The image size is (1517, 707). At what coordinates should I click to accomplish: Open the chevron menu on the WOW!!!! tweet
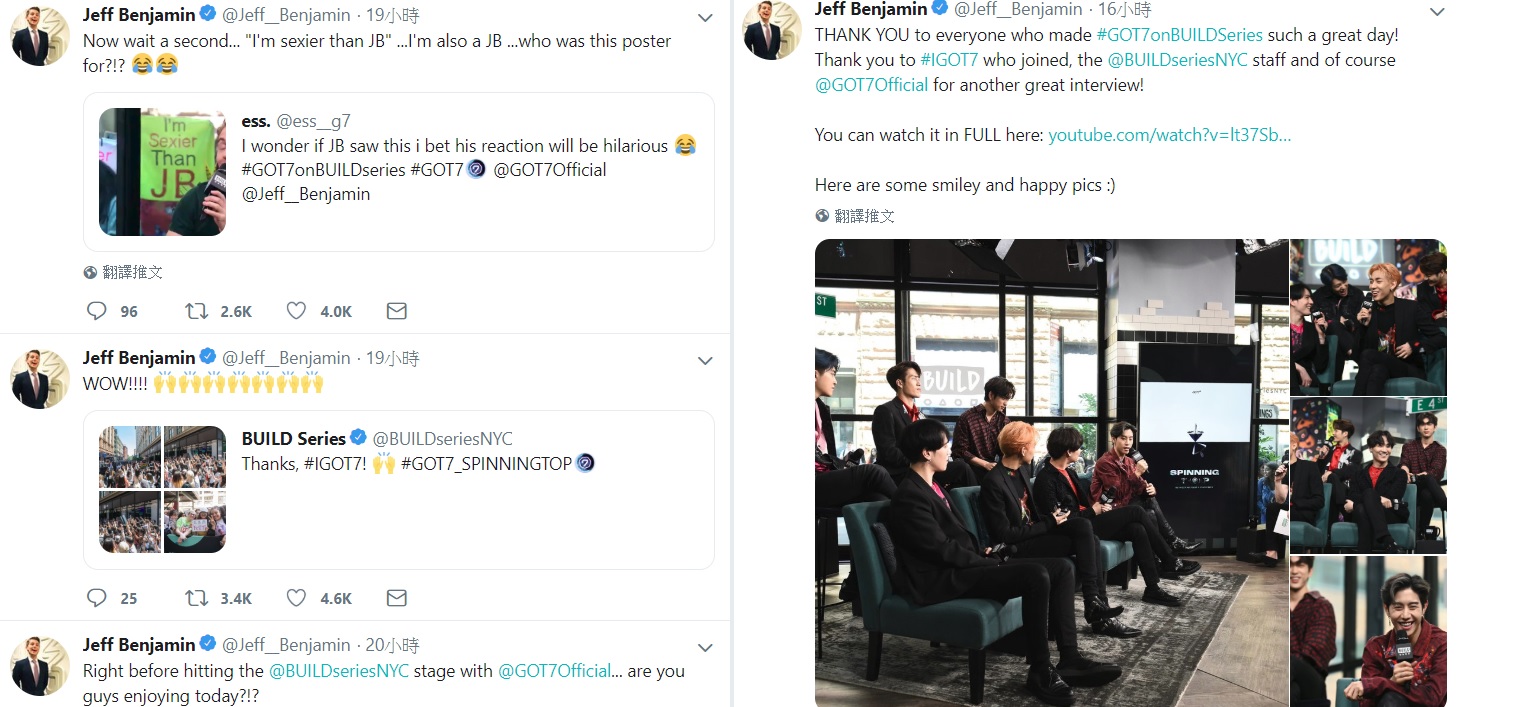click(705, 361)
